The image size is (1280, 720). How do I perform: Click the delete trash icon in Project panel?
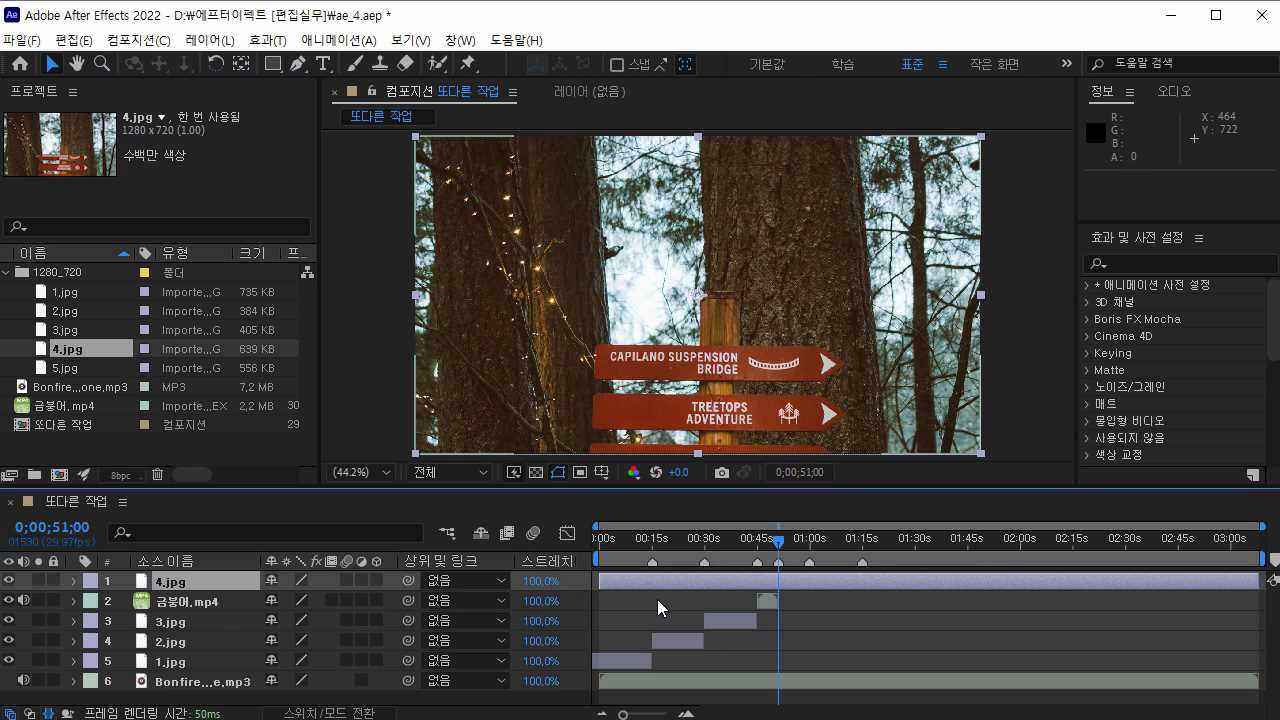pos(157,475)
